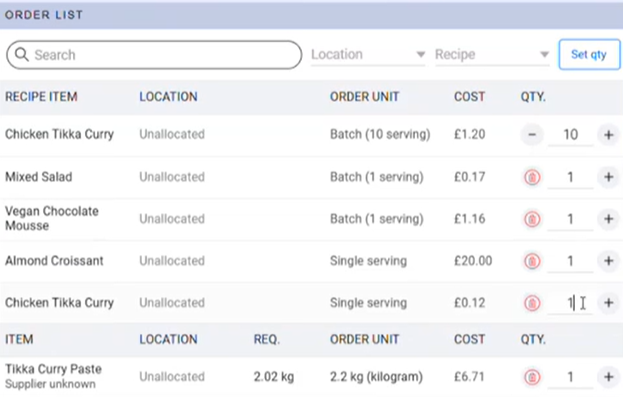Click QTY. header in ingredients table

(533, 339)
